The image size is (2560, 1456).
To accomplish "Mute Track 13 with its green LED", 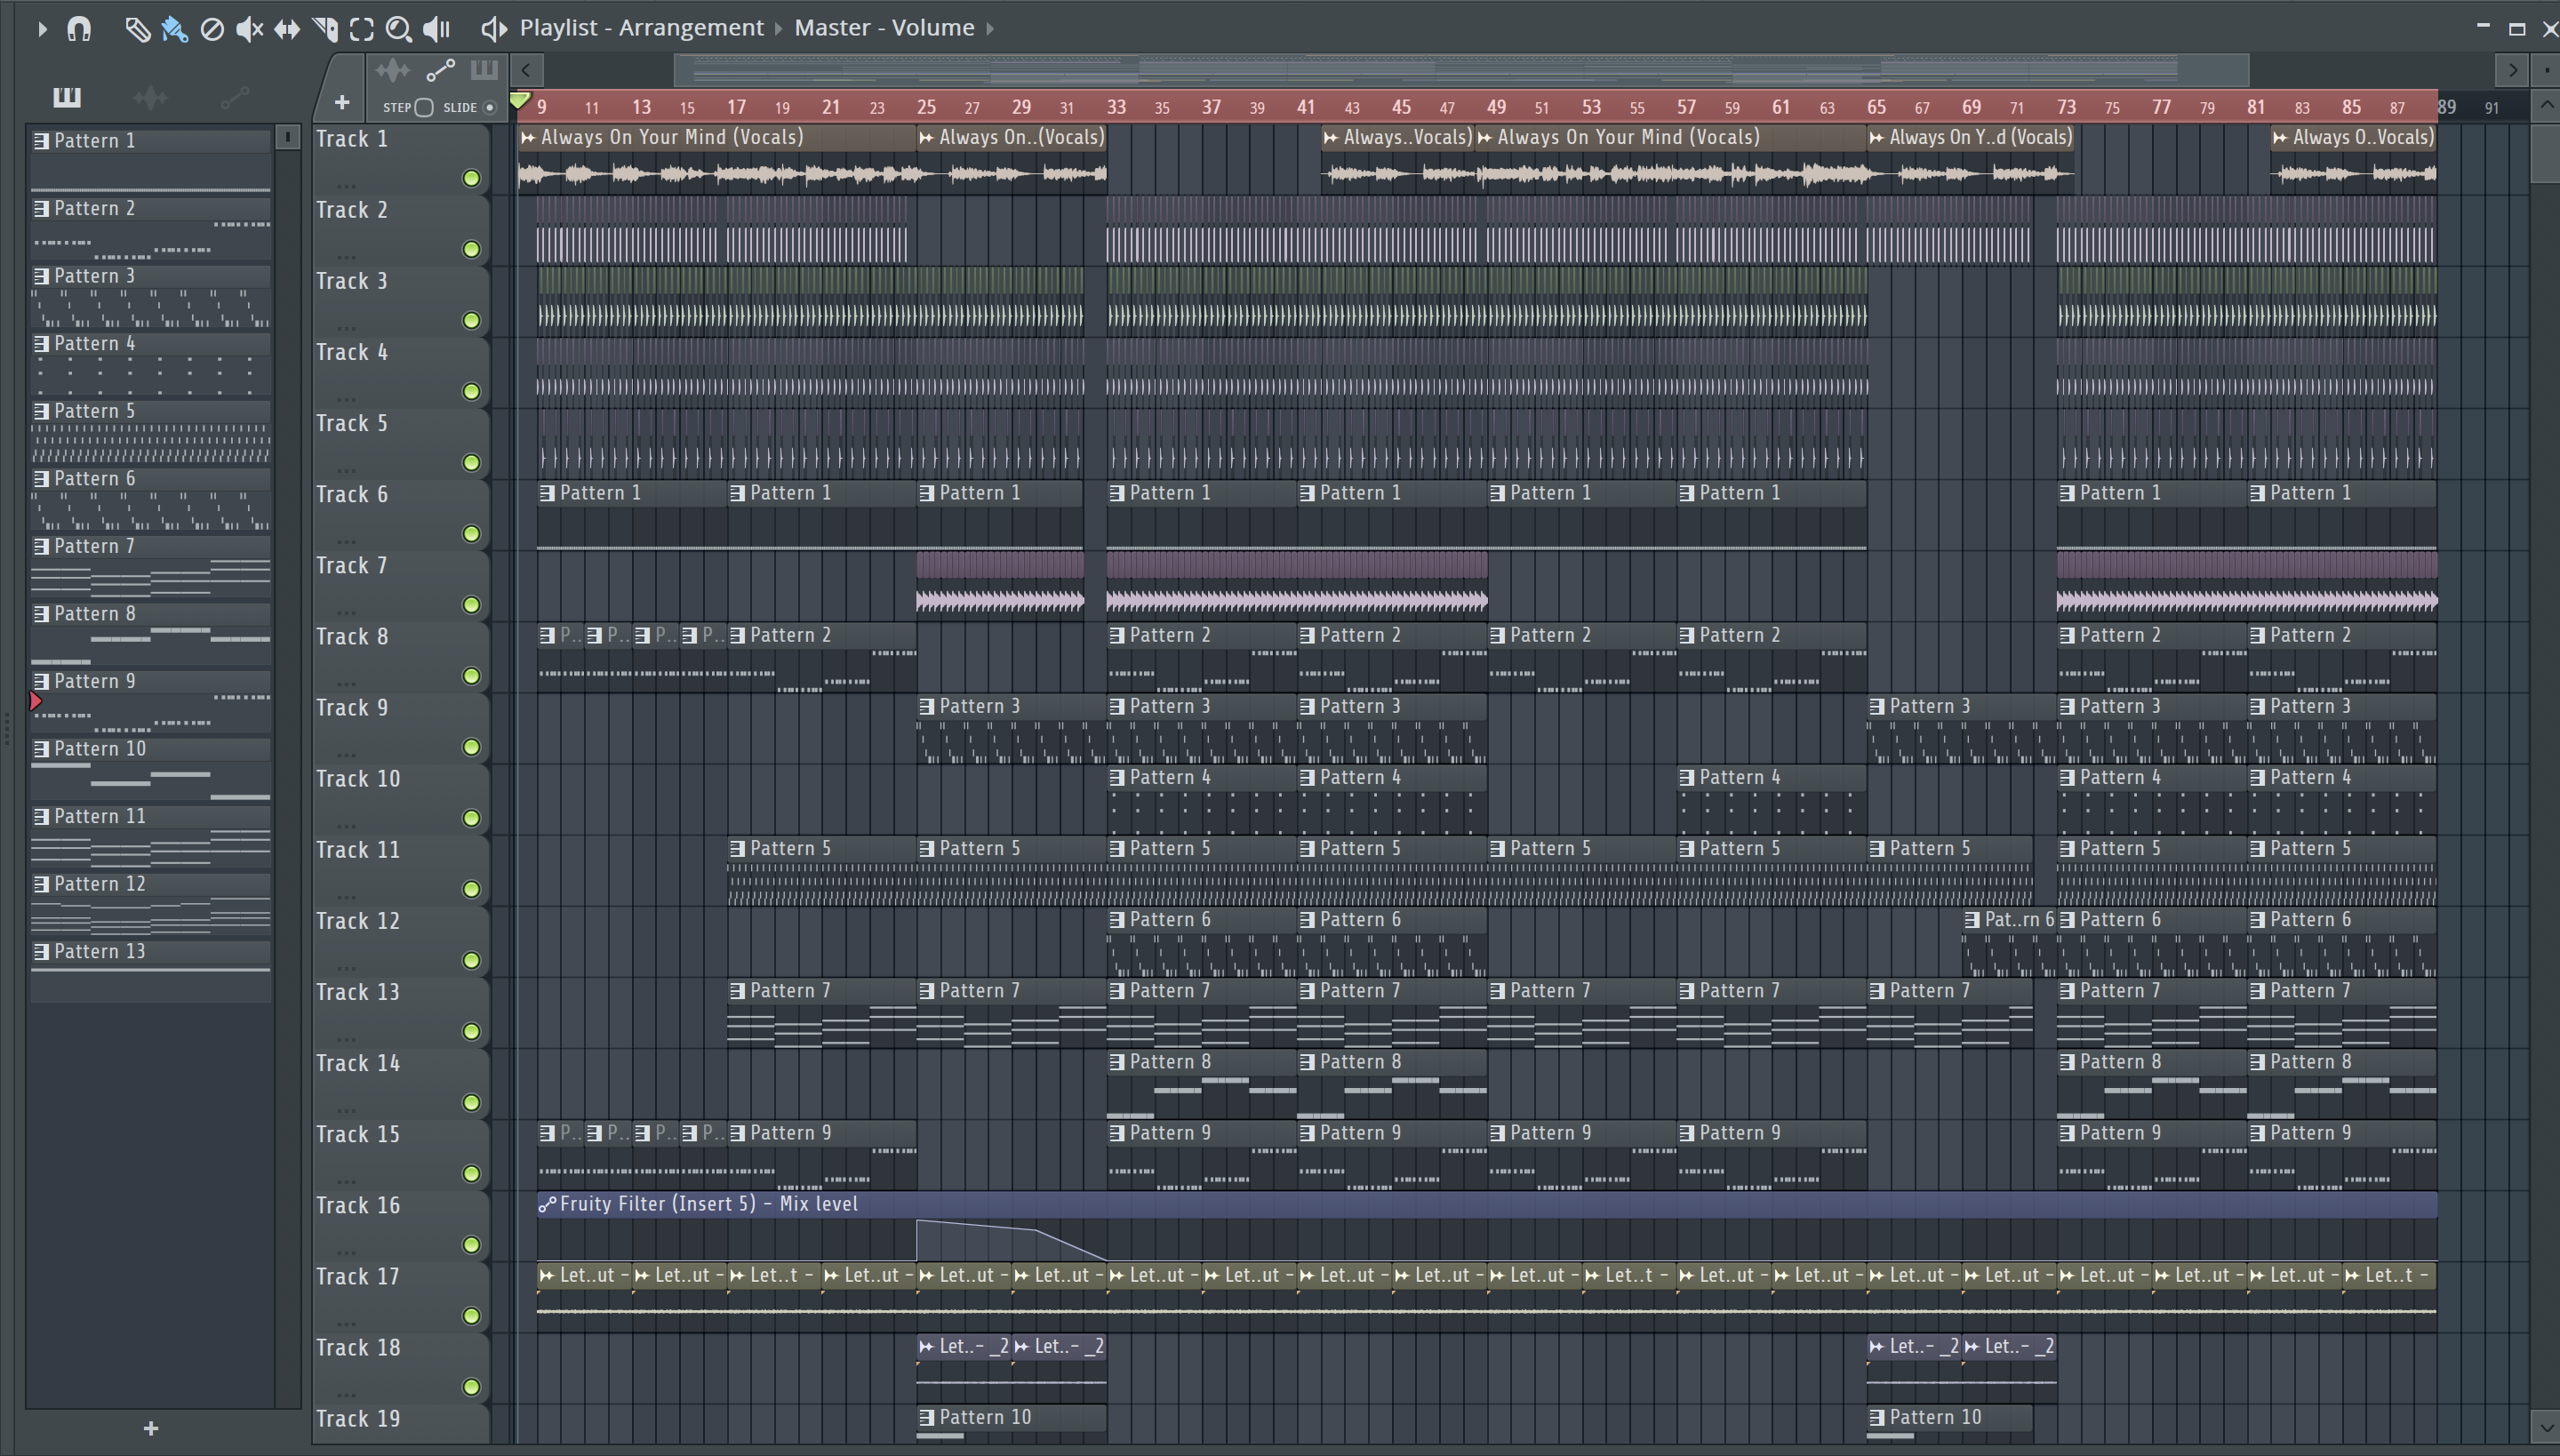I will click(x=472, y=1032).
